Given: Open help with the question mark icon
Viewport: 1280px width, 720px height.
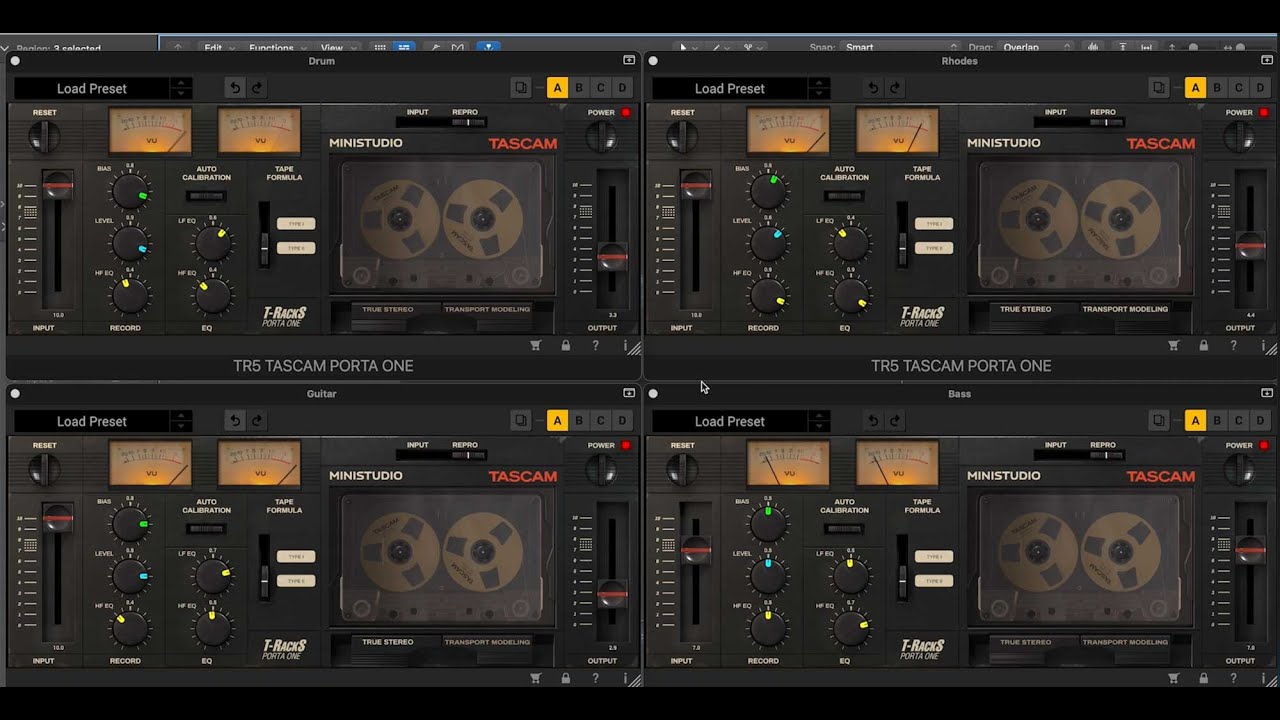Looking at the screenshot, I should pos(595,344).
